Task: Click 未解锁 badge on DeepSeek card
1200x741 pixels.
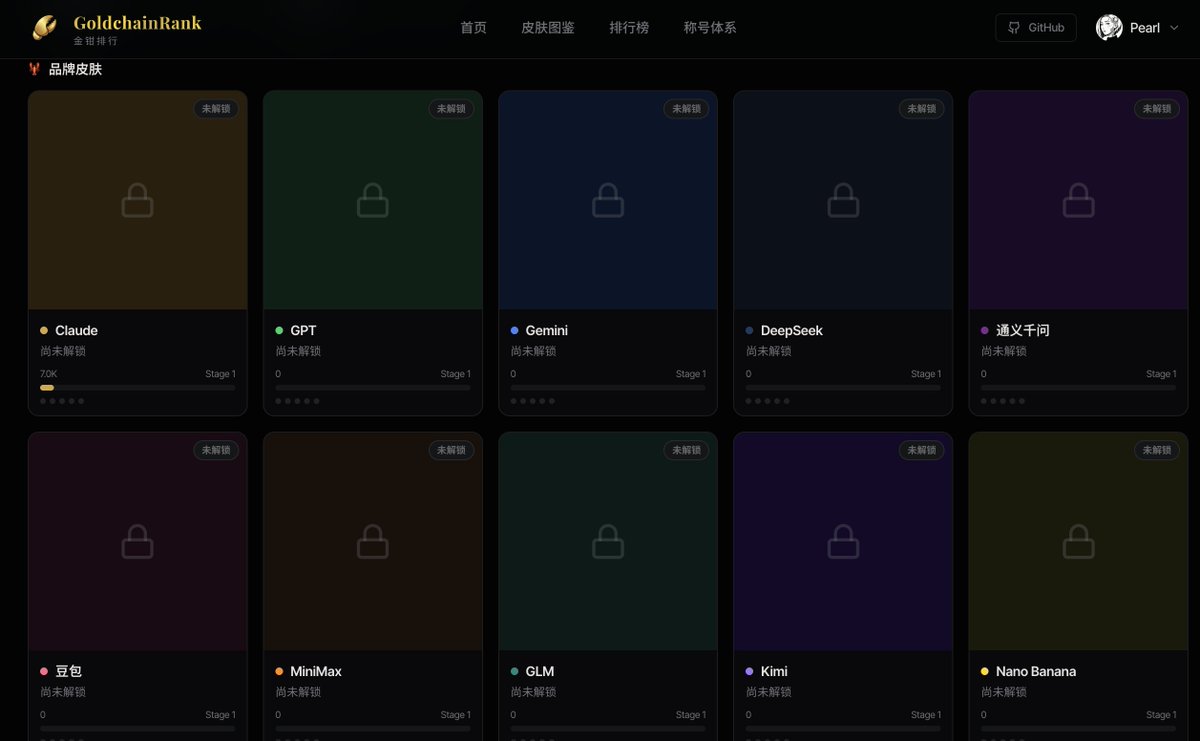Action: [921, 109]
